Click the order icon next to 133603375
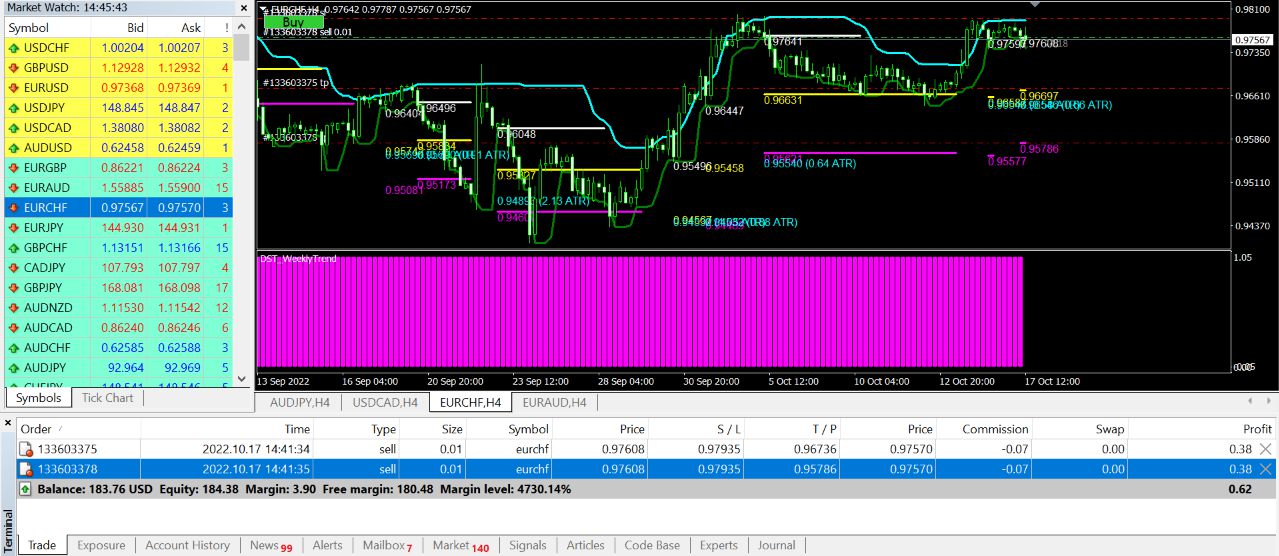1279x556 pixels. [26, 449]
